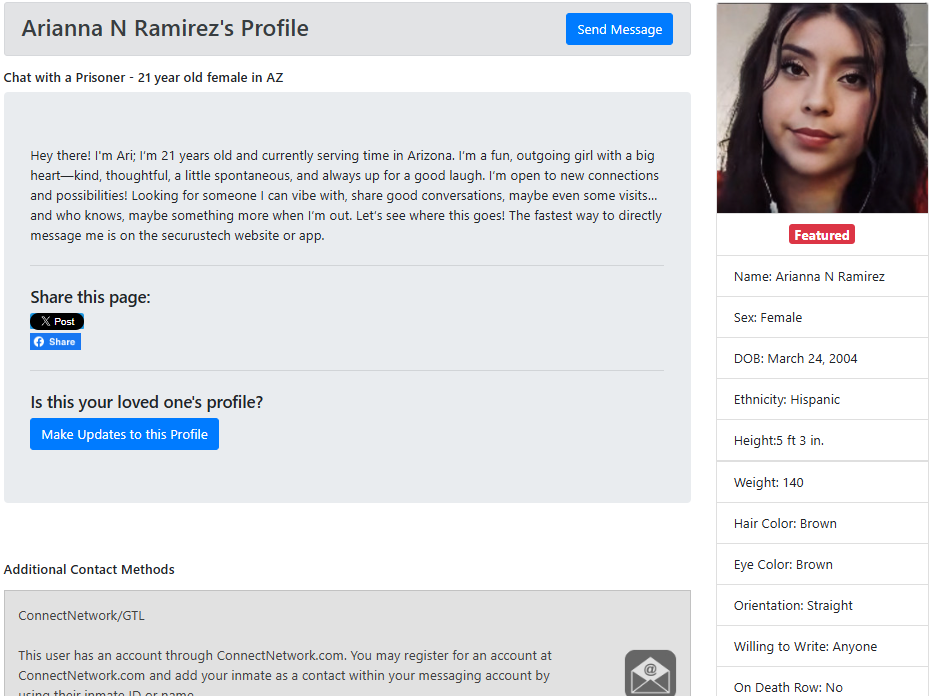Image resolution: width=929 pixels, height=696 pixels.
Task: Open the profile photo of Arianna
Action: pyautogui.click(x=822, y=108)
